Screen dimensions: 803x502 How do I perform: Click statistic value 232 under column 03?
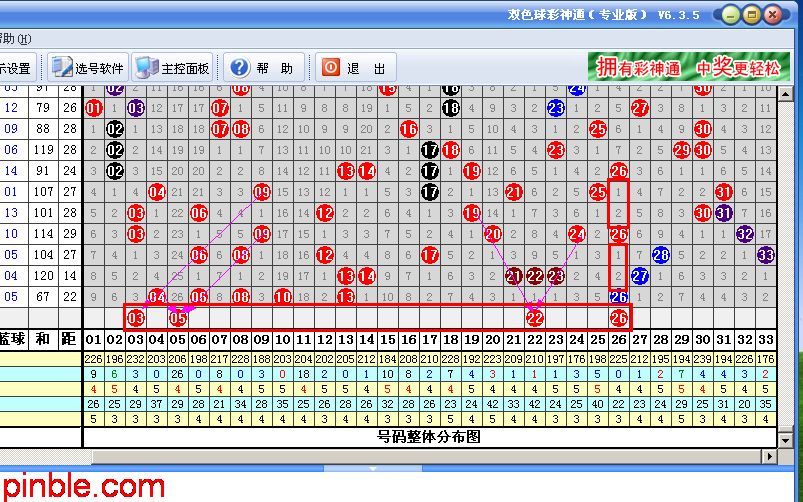136,359
